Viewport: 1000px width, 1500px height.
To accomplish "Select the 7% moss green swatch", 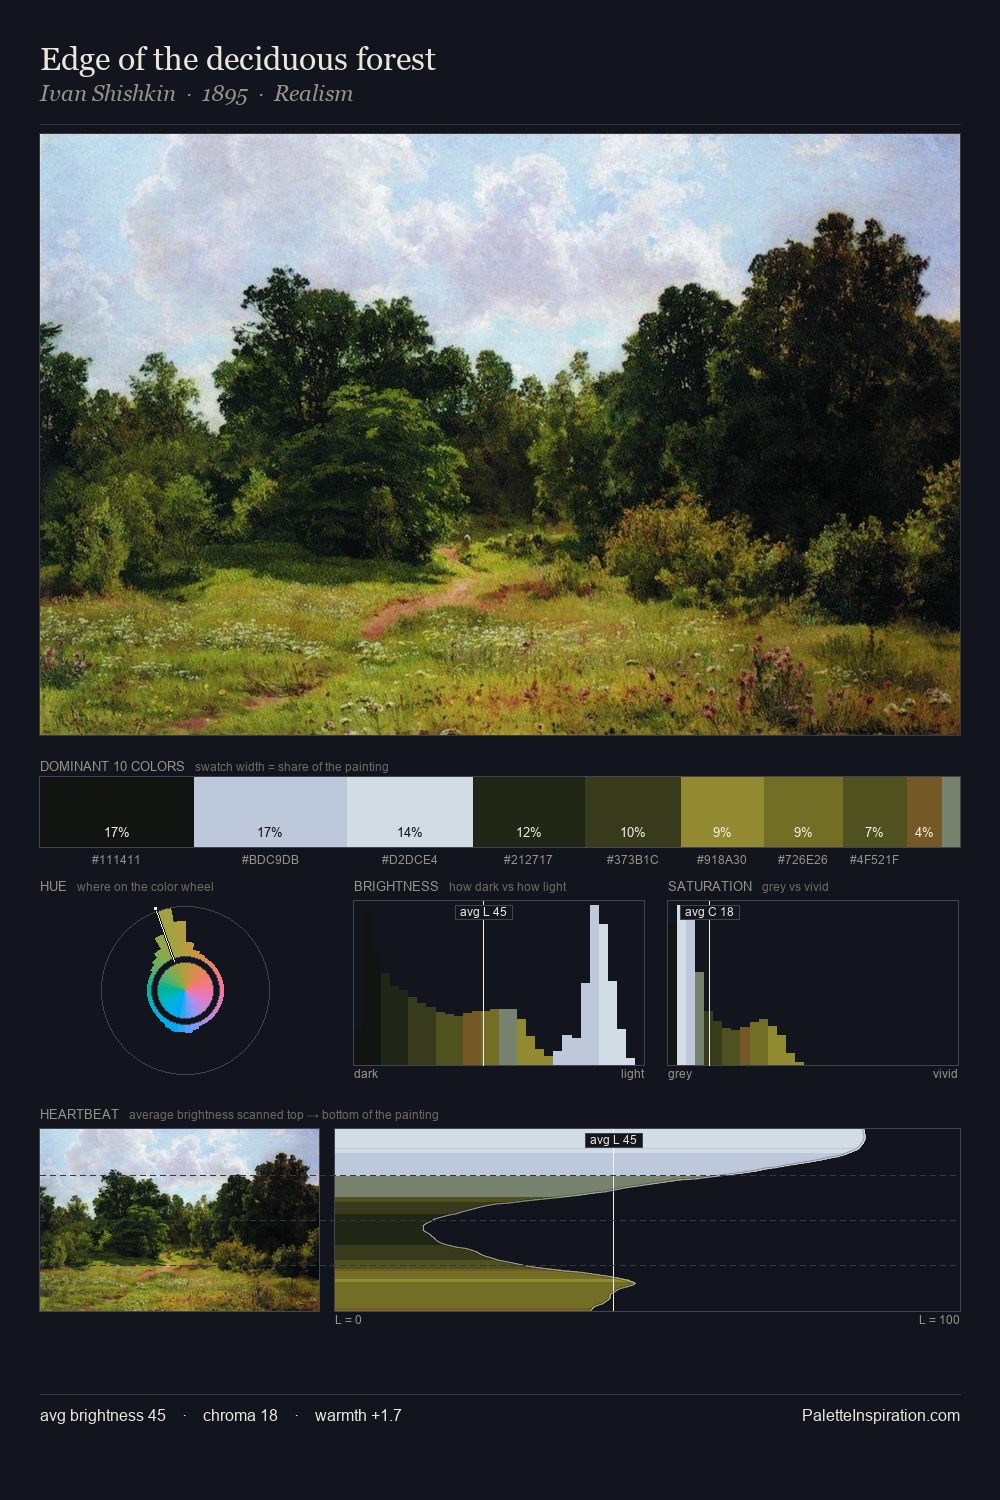I will [x=875, y=812].
